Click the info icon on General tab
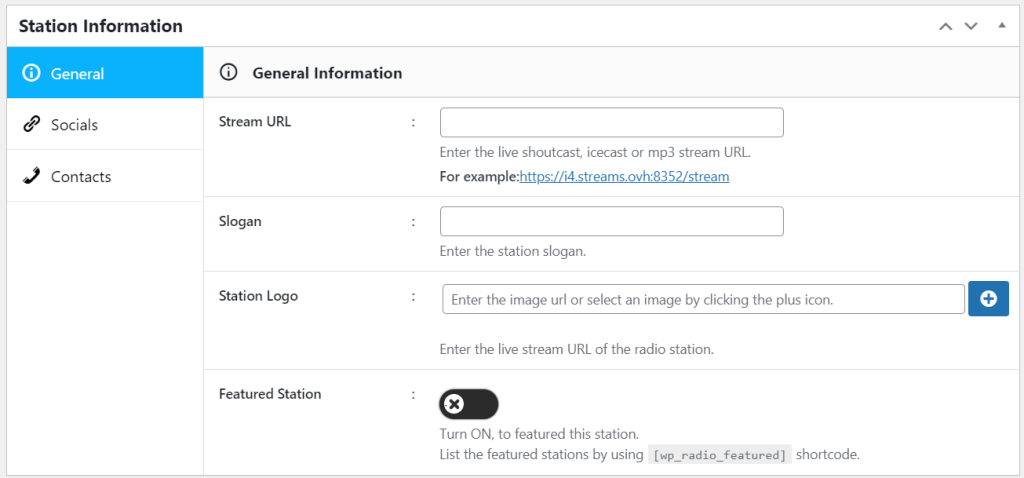1024x478 pixels. click(x=31, y=73)
